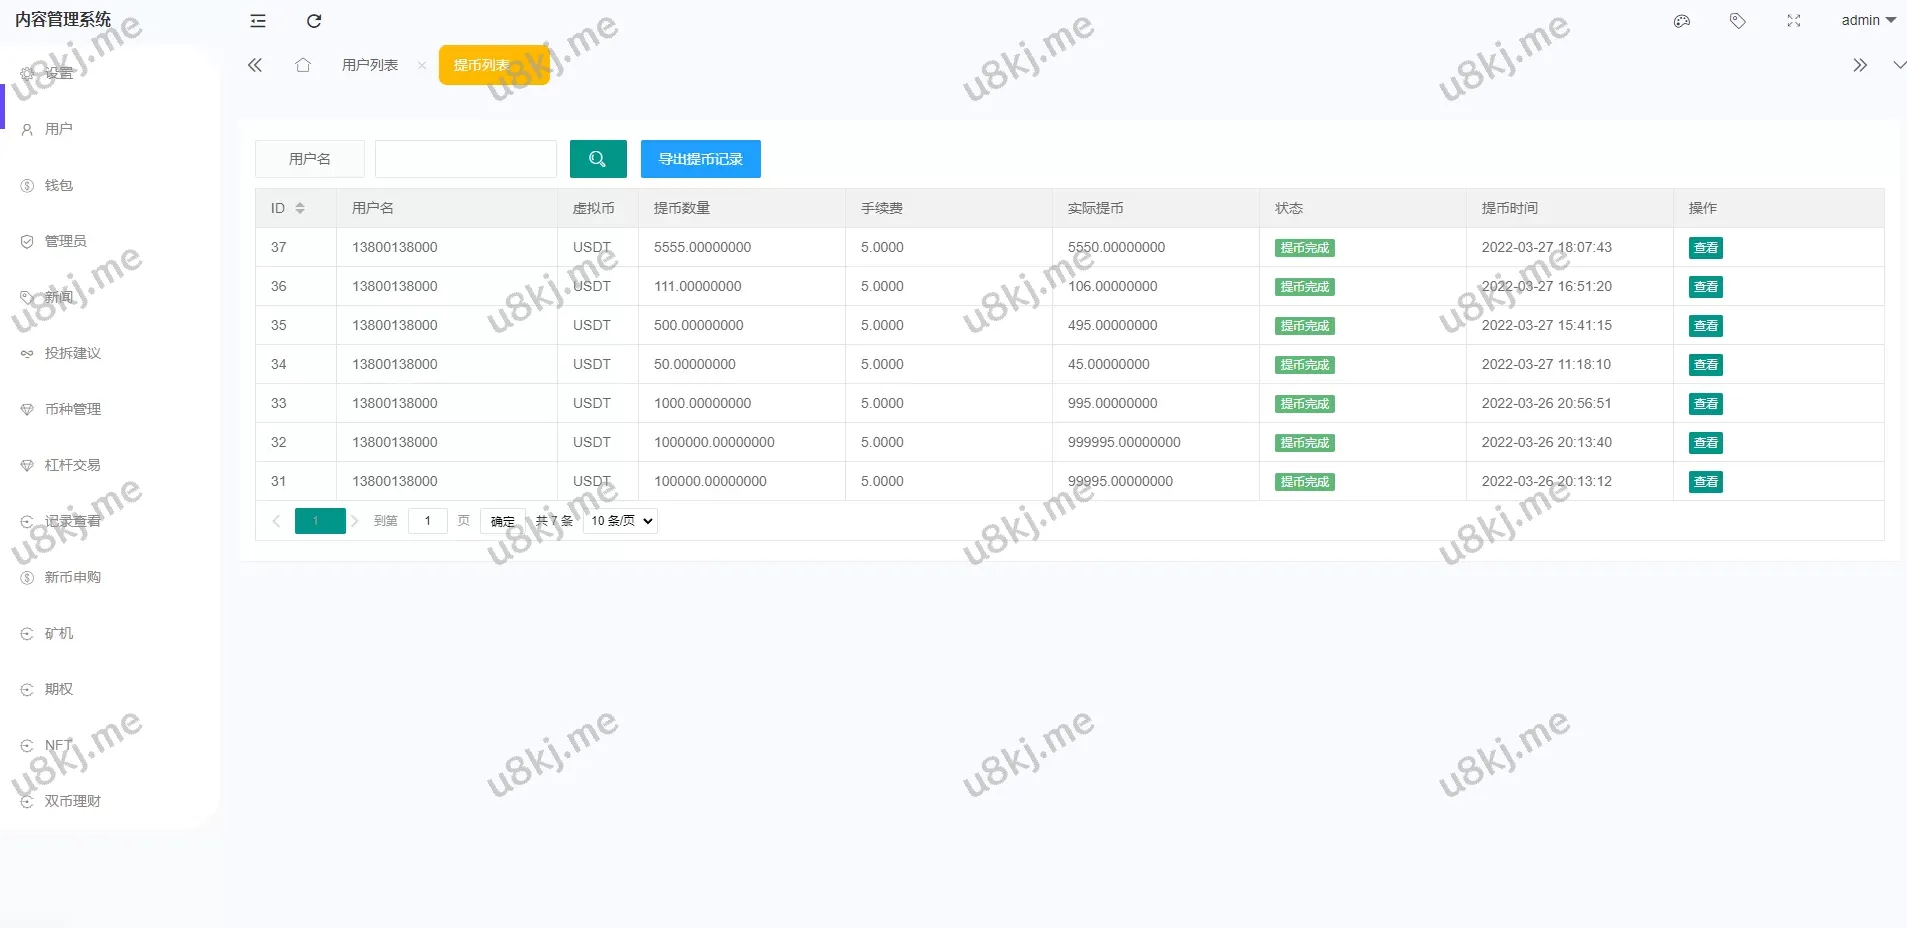1907x928 pixels.
Task: Expand the tab options chevron at far right
Action: click(x=1898, y=65)
